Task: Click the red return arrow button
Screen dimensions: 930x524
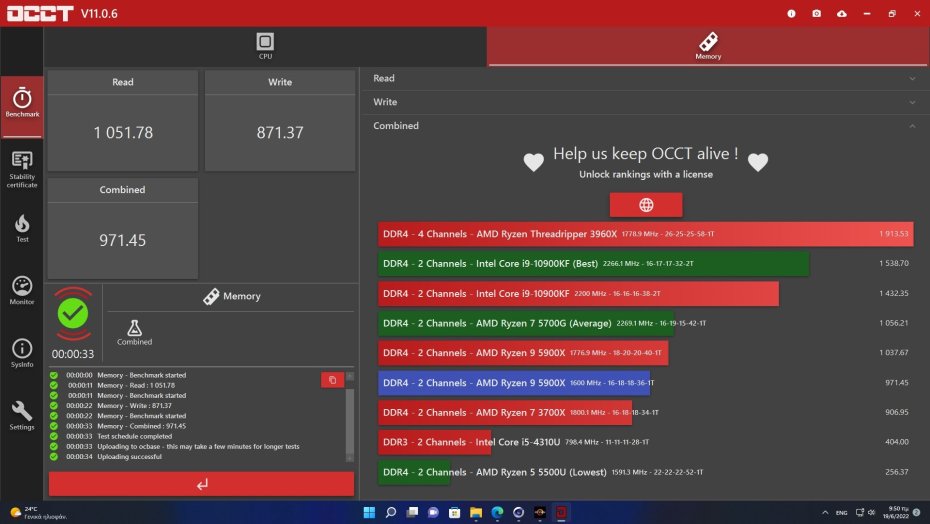Action: [202, 484]
